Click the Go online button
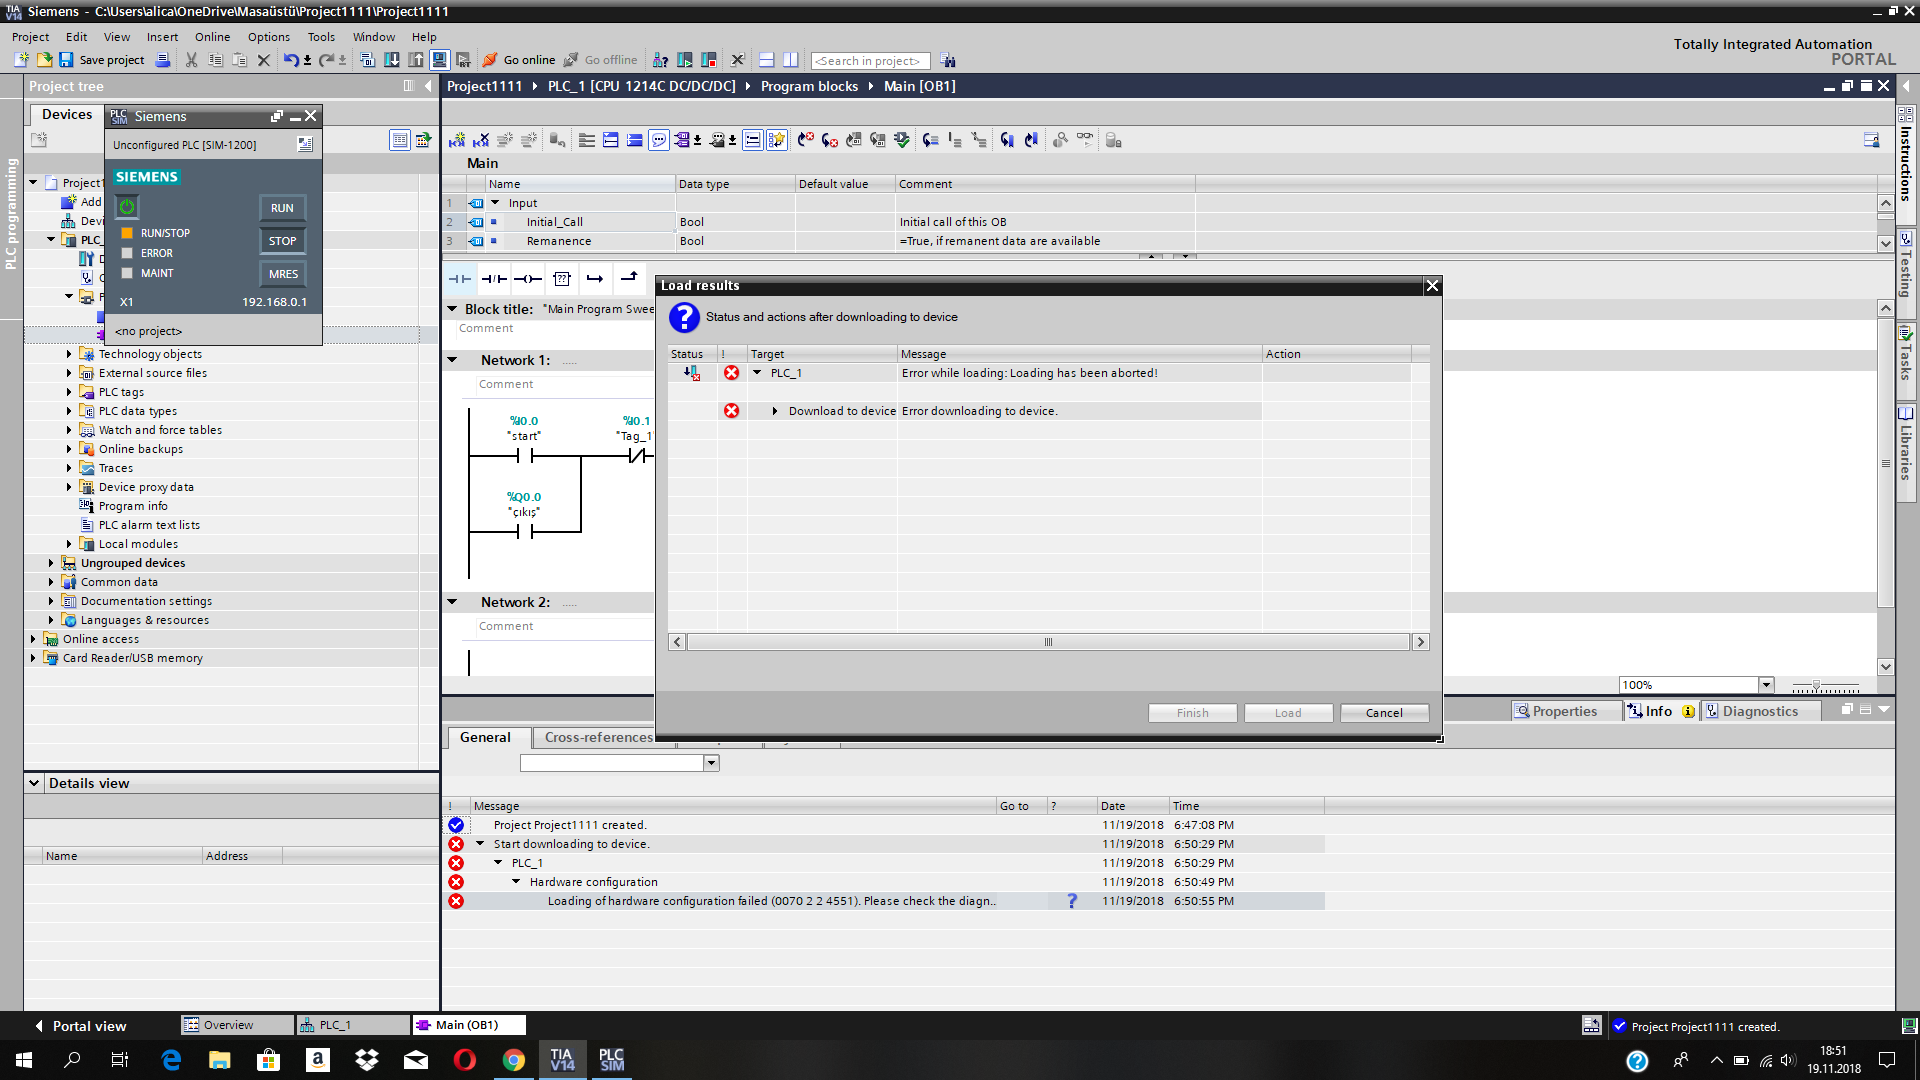Viewport: 1920px width, 1080px height. [x=519, y=60]
